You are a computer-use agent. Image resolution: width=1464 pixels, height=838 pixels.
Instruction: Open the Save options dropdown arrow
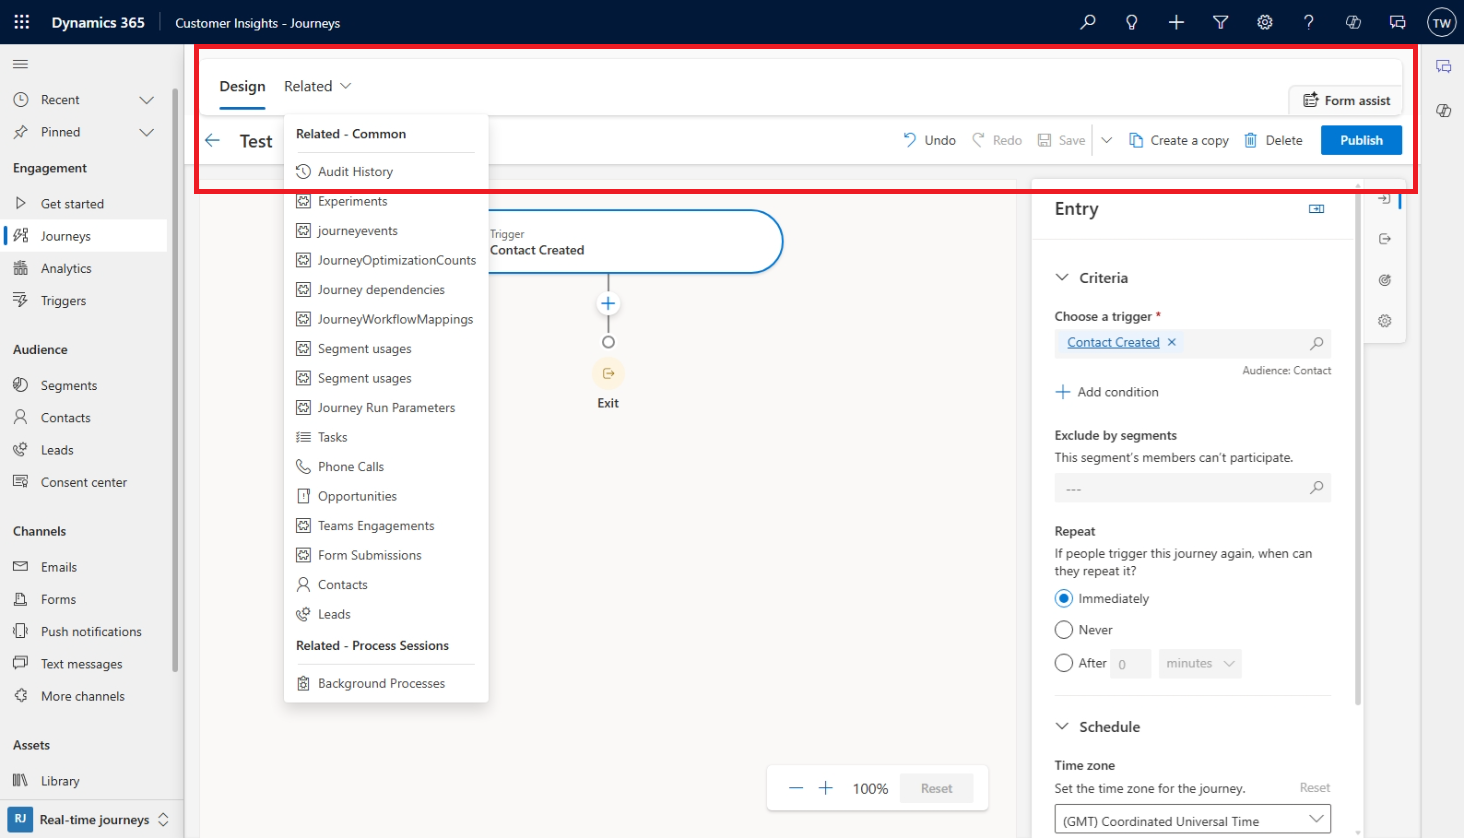[x=1106, y=140]
